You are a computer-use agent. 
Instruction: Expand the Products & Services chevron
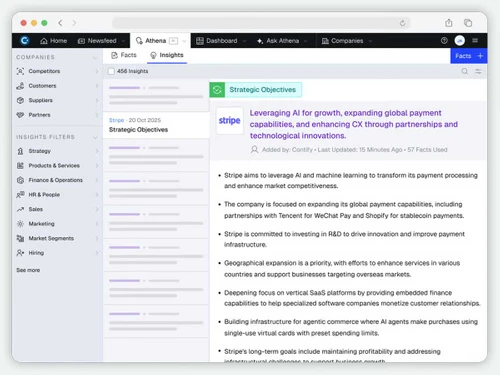(97, 166)
